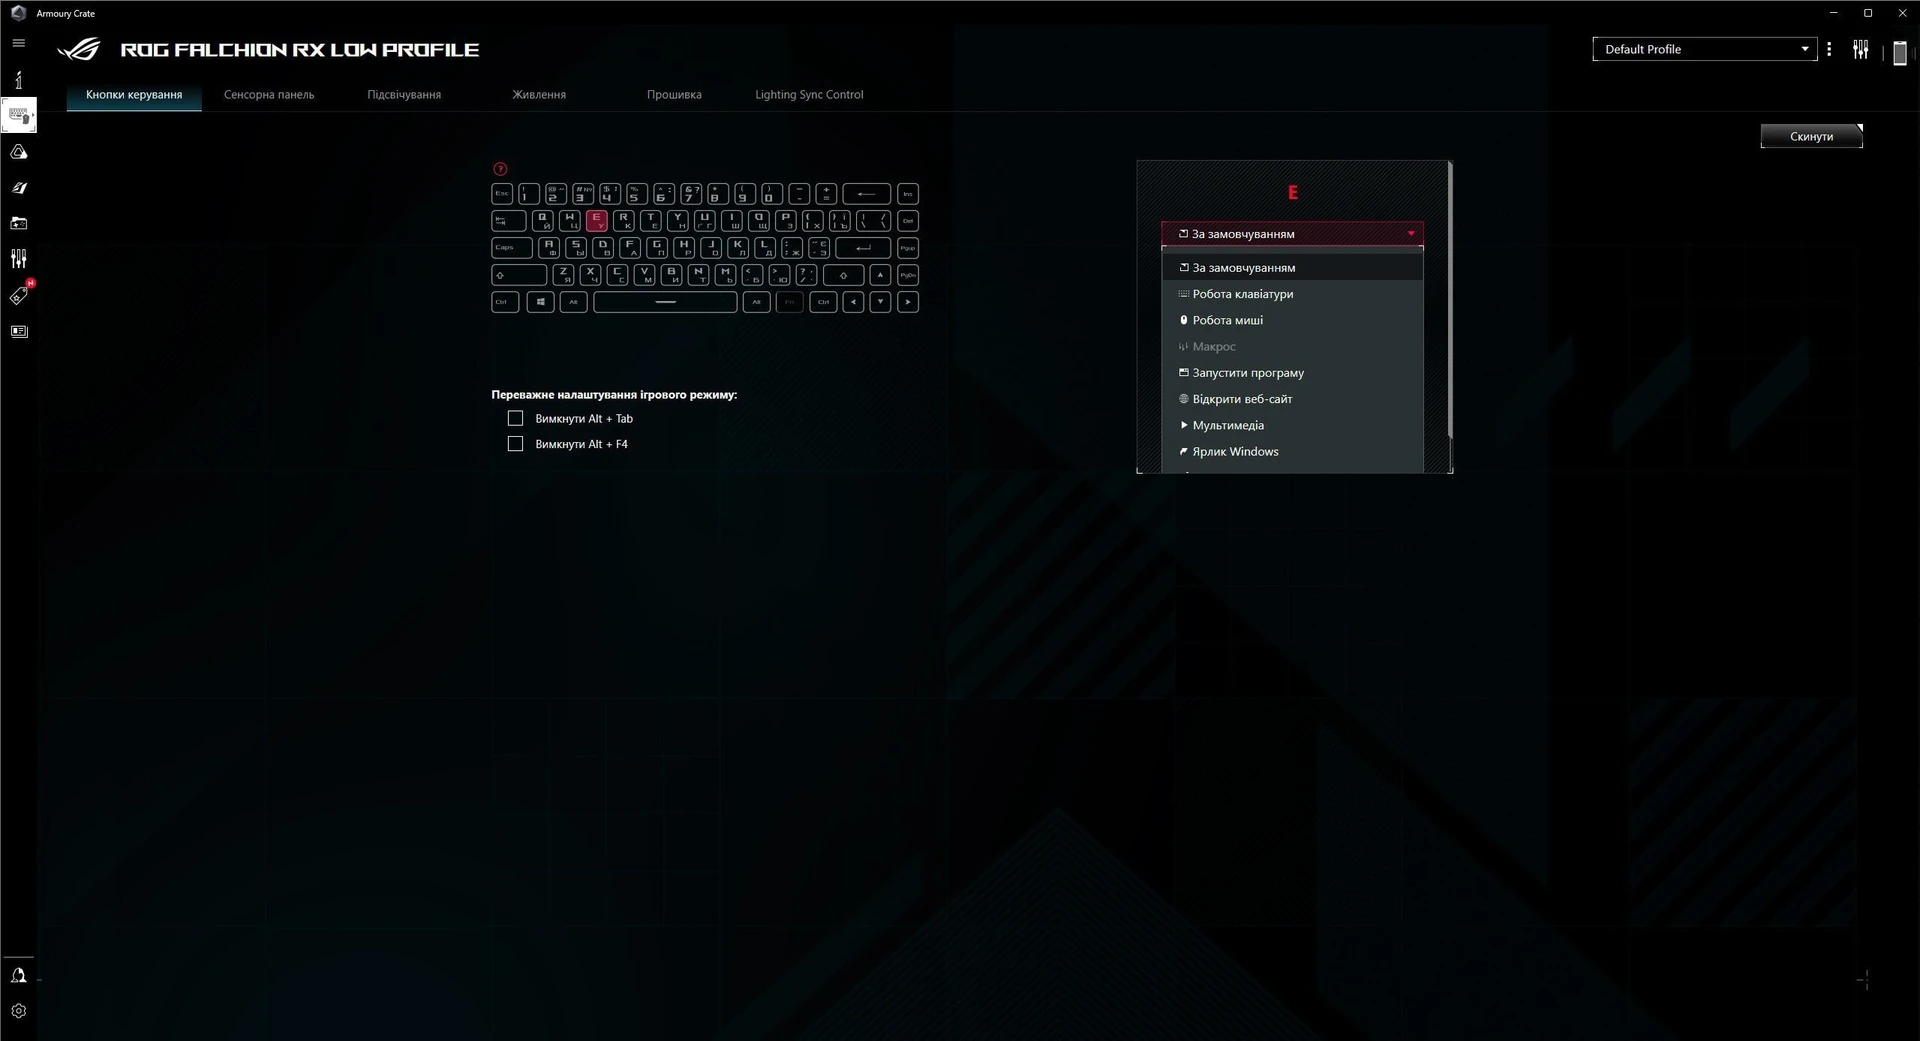
Task: Switch to 'Сенсорна панель' tab
Action: point(269,95)
